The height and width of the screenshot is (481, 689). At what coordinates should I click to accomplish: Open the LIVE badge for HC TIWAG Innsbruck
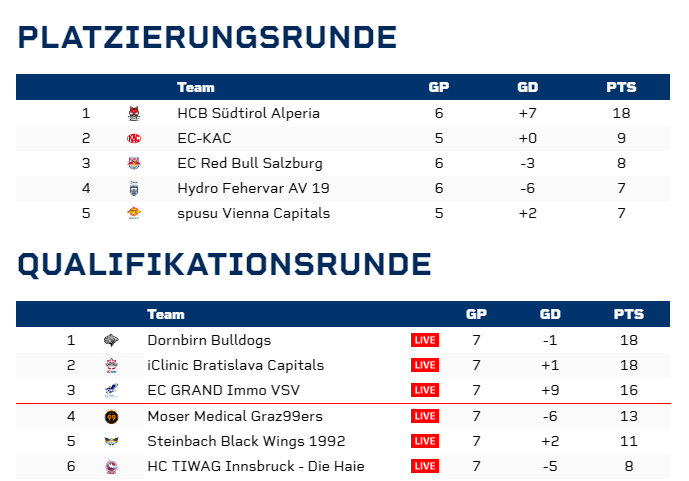click(425, 466)
